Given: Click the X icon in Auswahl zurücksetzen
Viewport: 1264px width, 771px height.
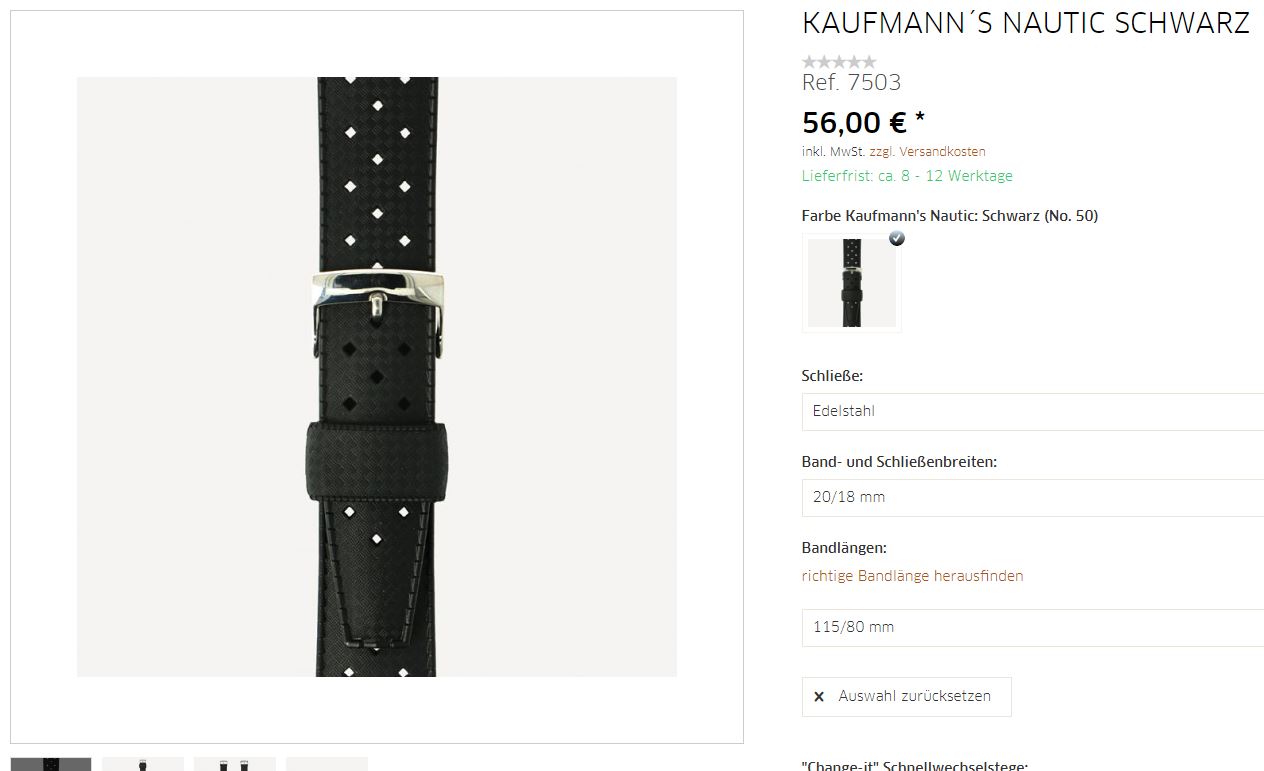Looking at the screenshot, I should (819, 697).
